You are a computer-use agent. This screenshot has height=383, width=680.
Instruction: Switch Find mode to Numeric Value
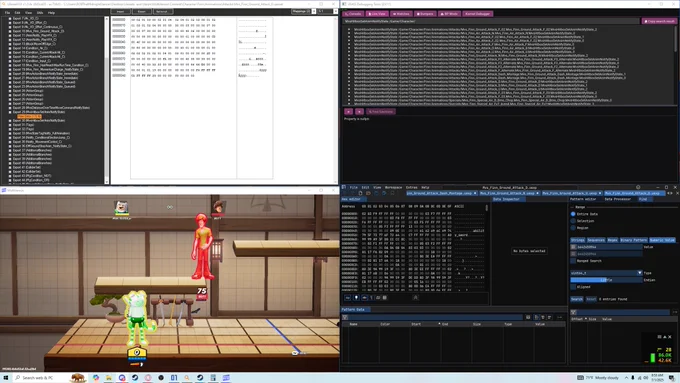[662, 240]
